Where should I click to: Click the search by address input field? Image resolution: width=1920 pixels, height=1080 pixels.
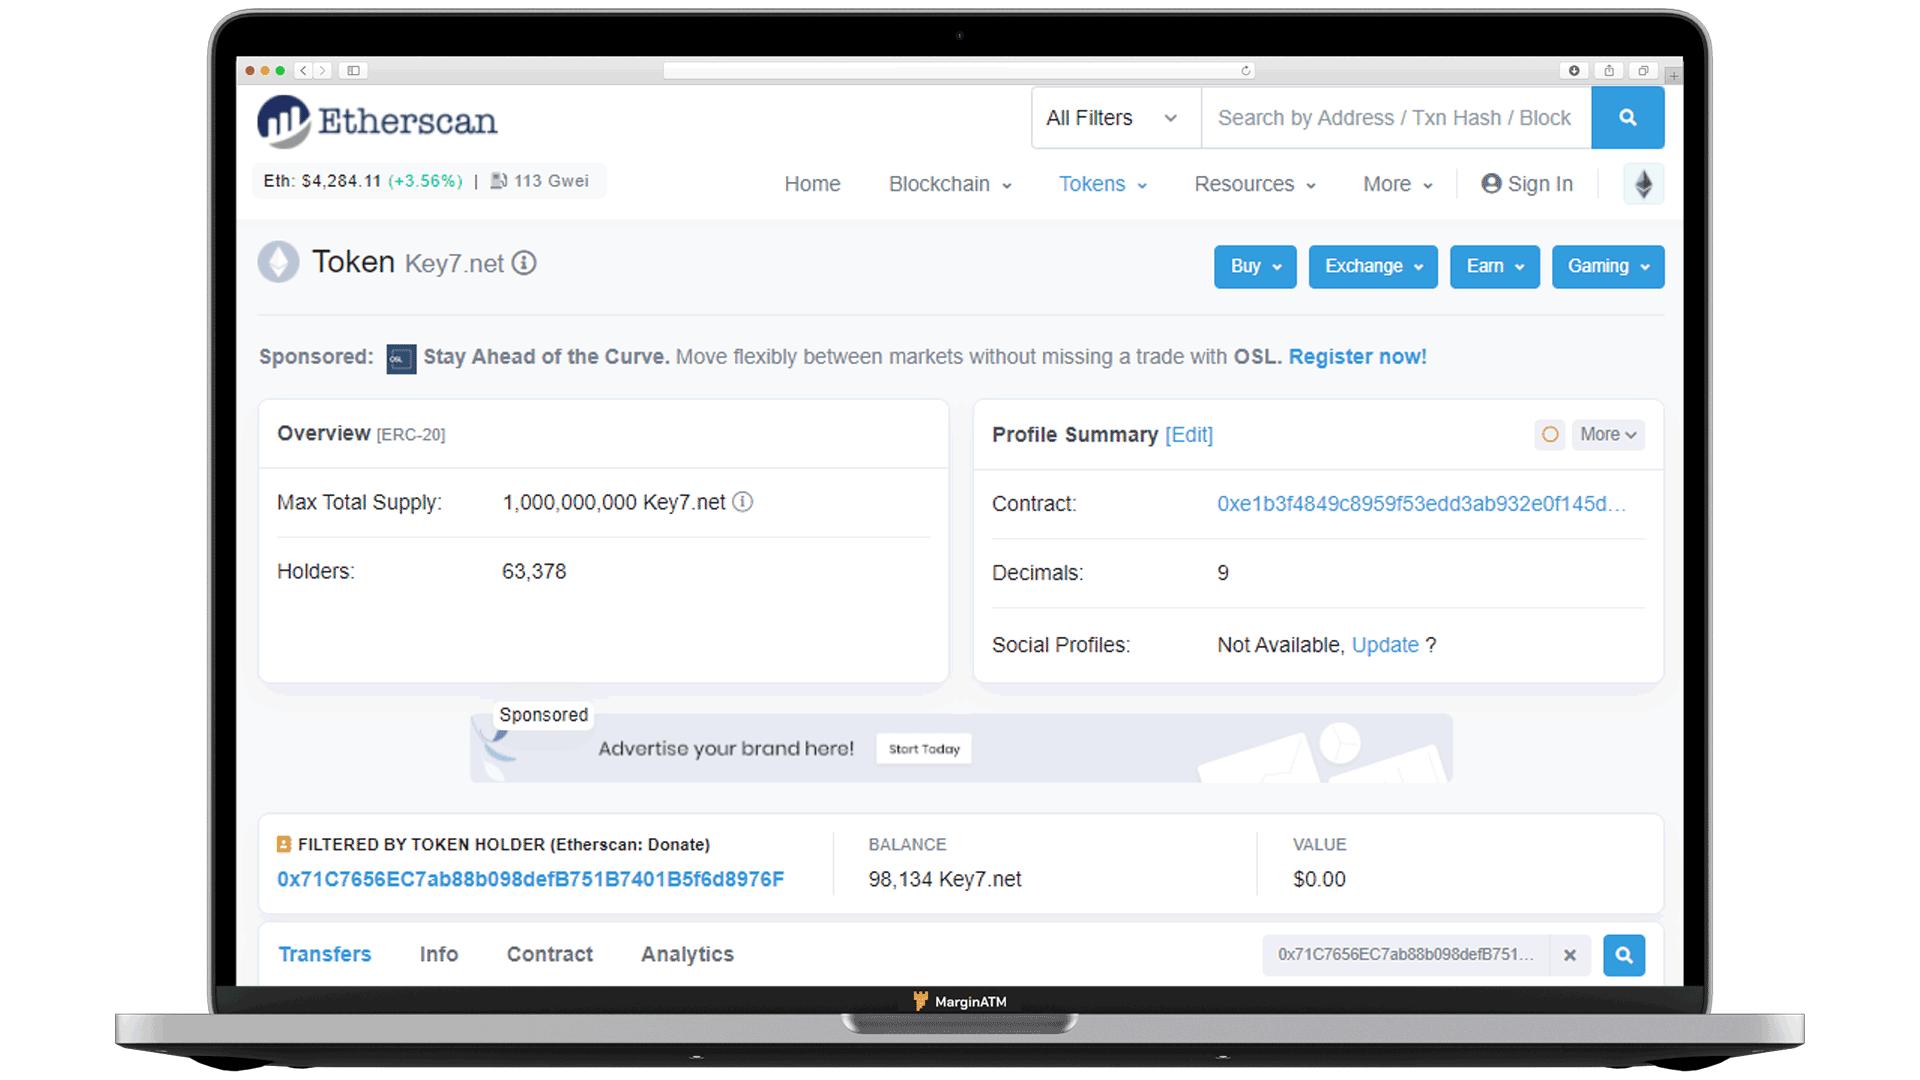point(1395,117)
